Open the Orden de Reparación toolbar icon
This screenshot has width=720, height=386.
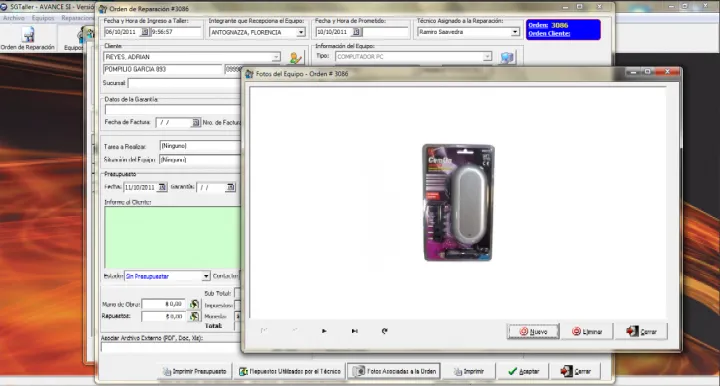pyautogui.click(x=28, y=39)
